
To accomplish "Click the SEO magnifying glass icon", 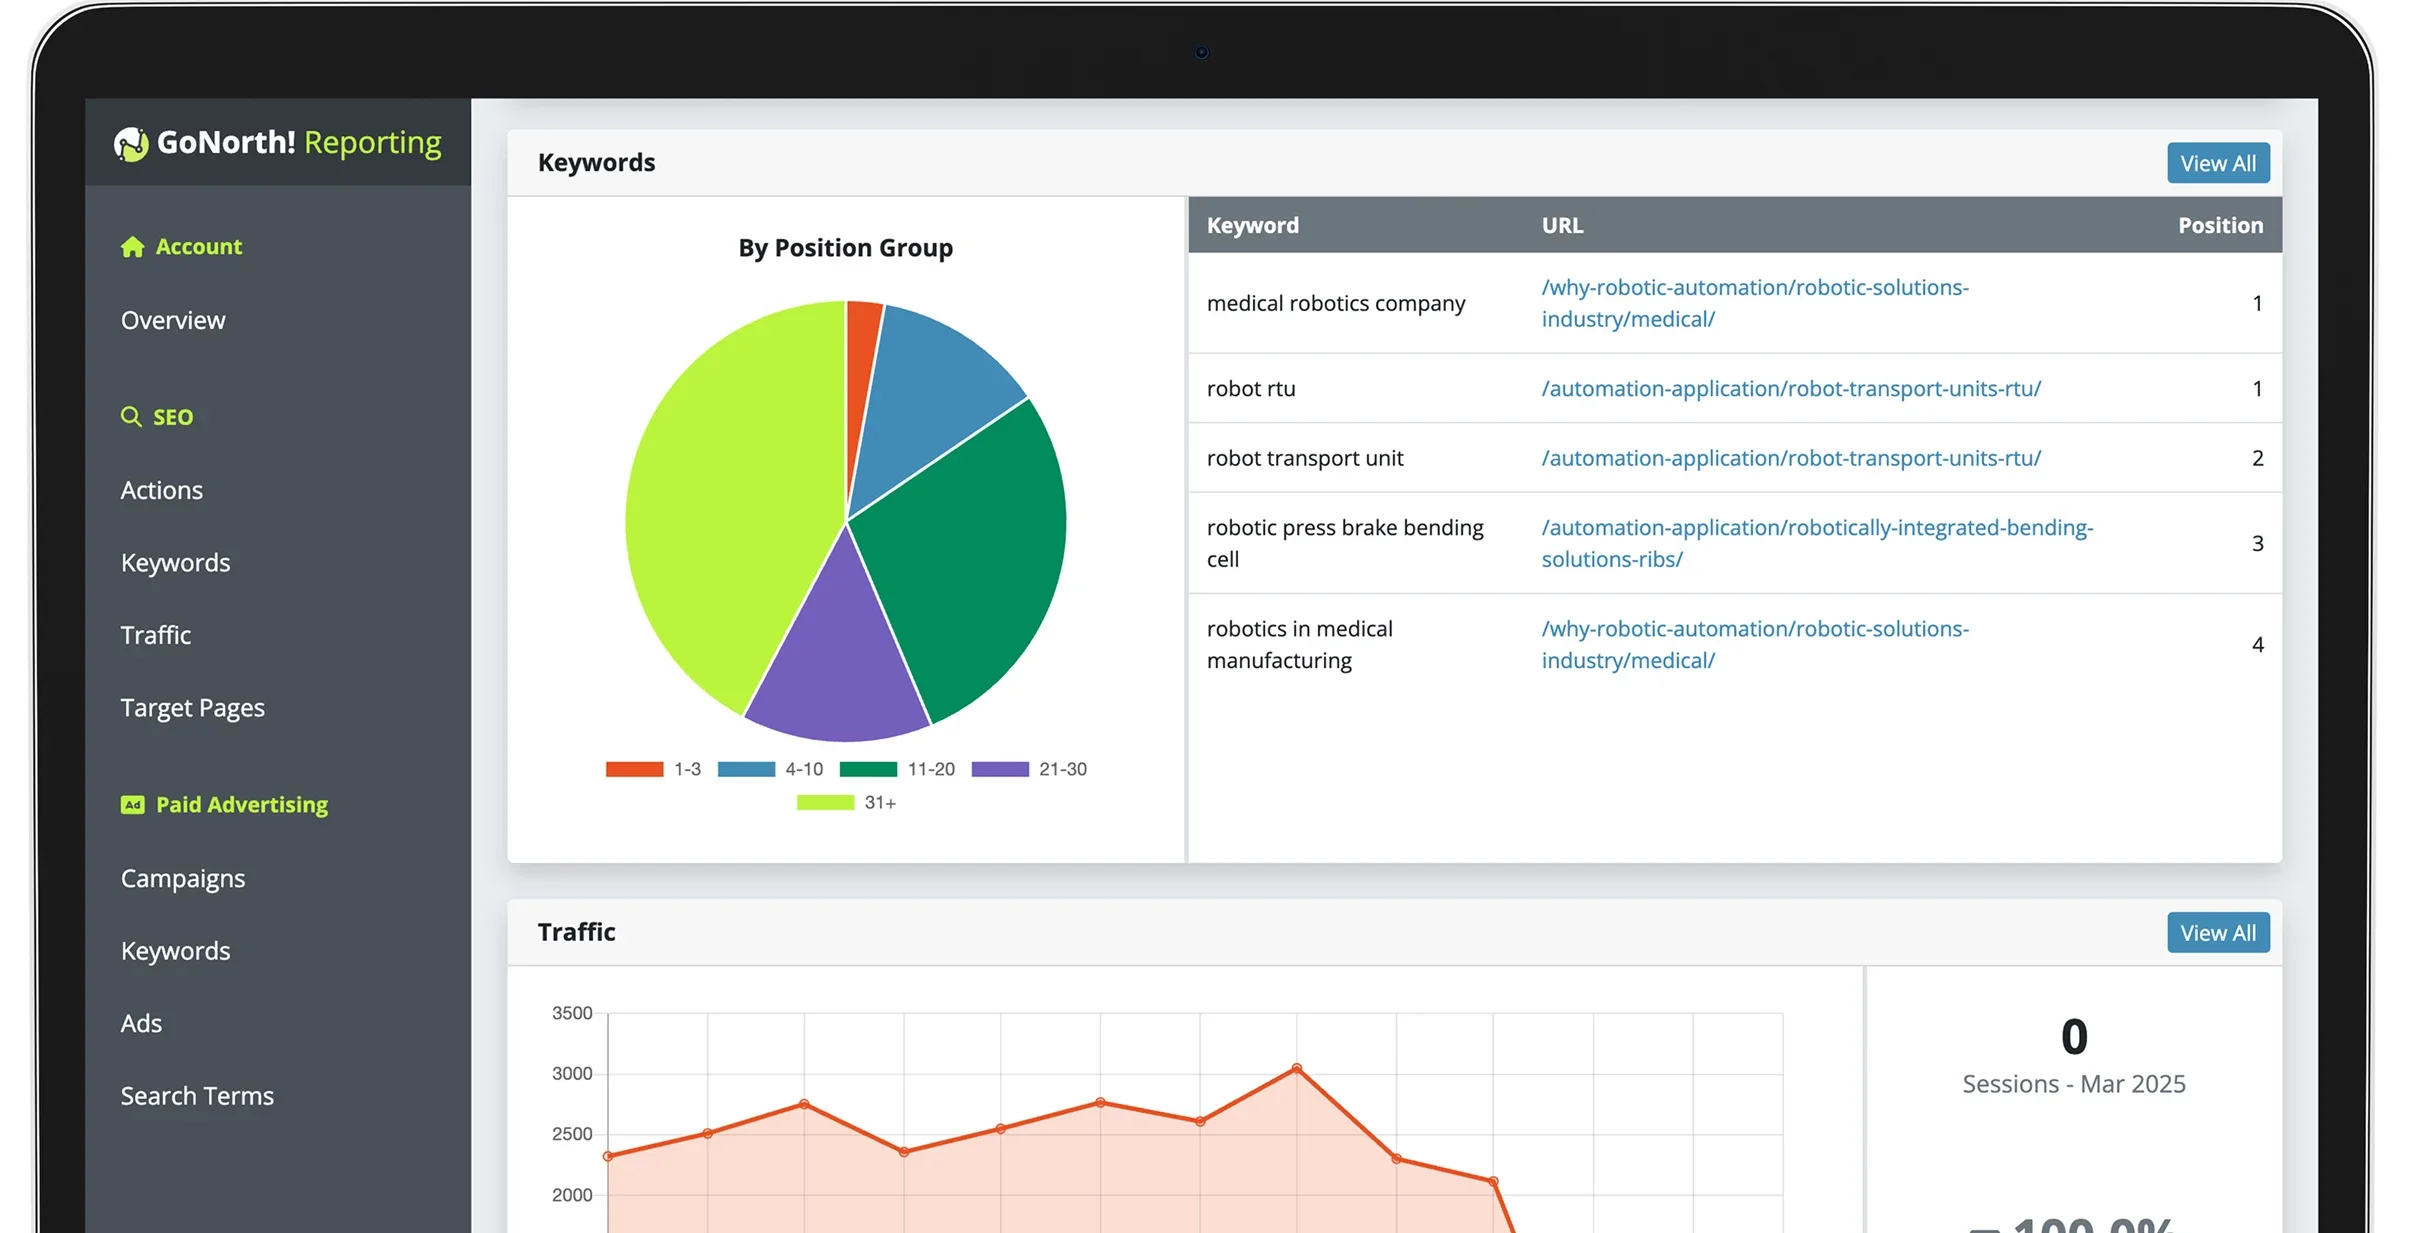I will coord(131,417).
